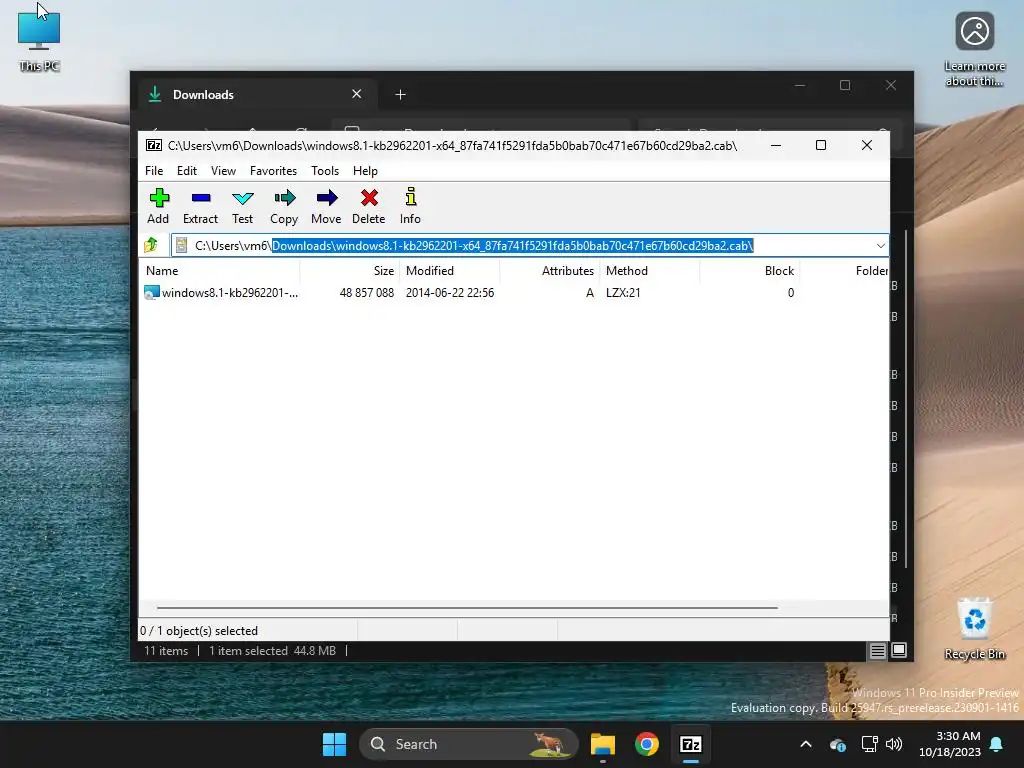Open the volume control tray icon
This screenshot has width=1024, height=768.
(x=893, y=744)
